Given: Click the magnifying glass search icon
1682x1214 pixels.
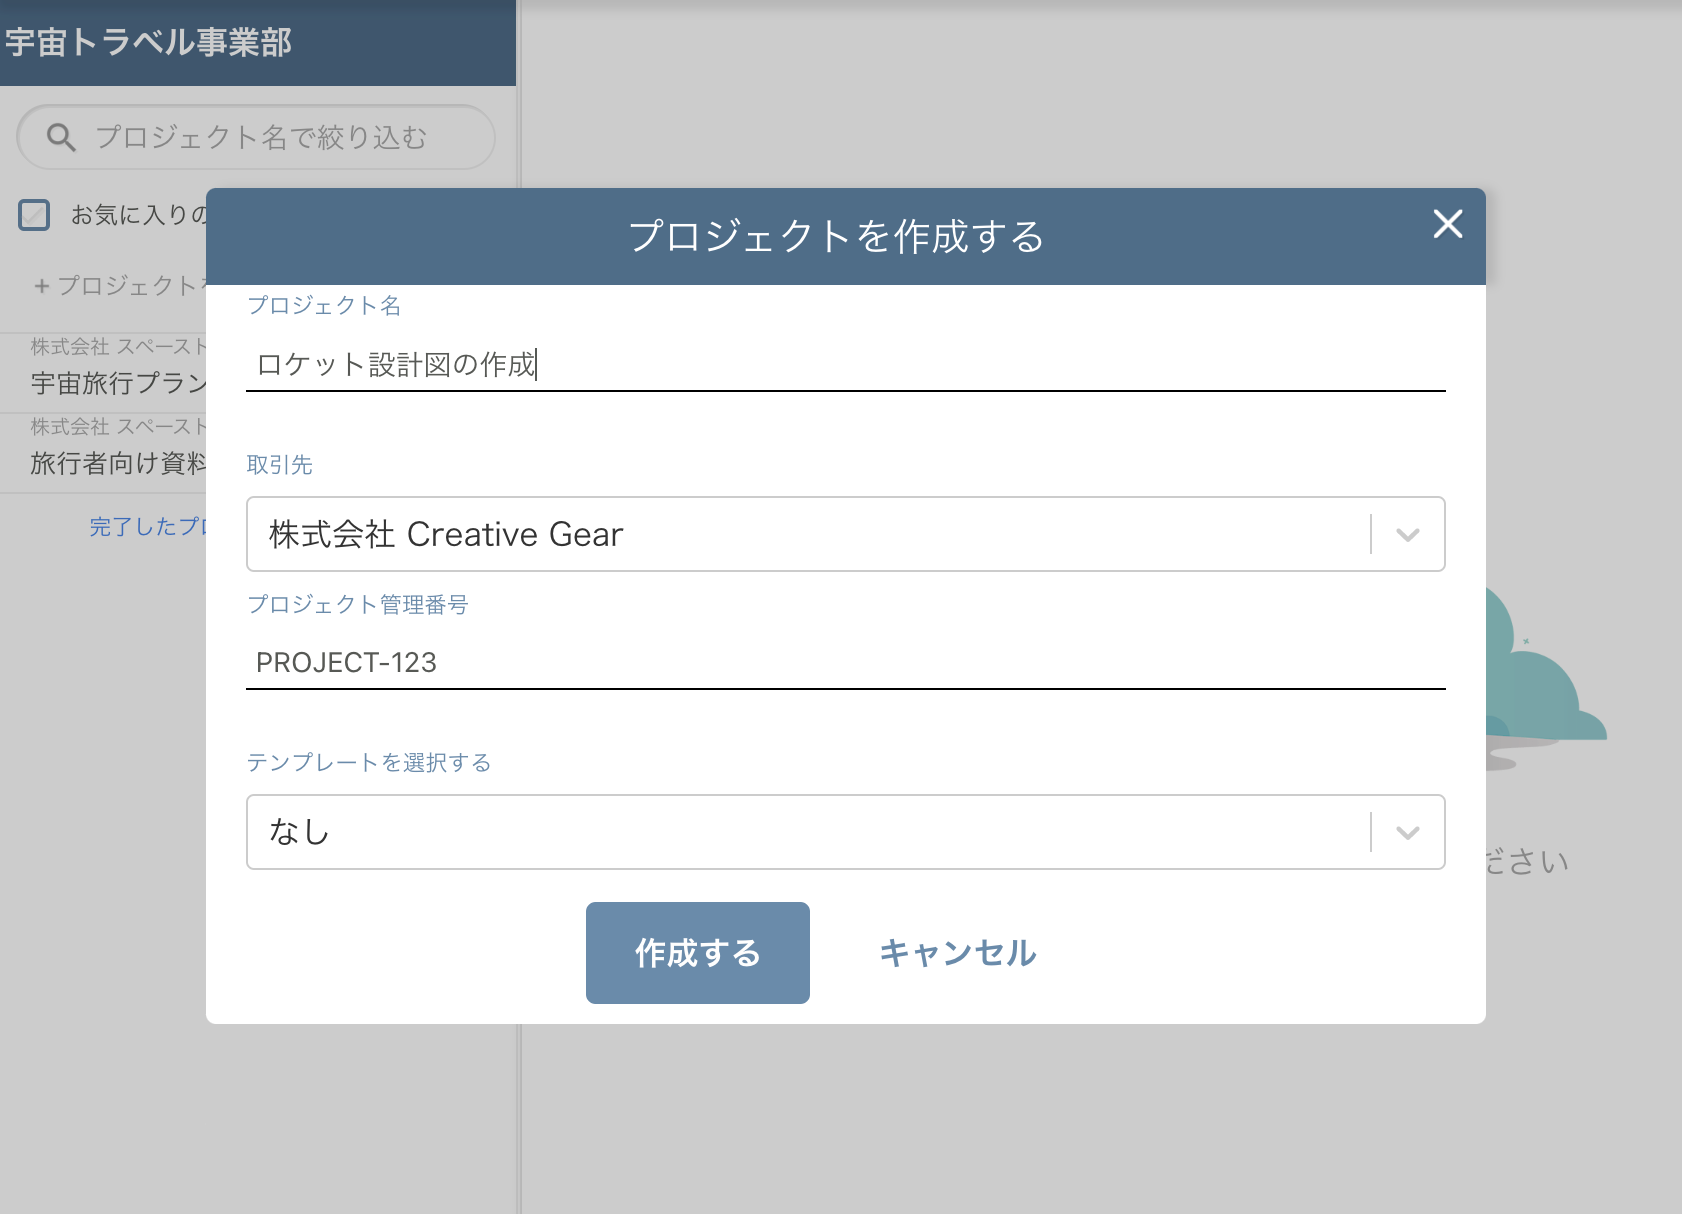Looking at the screenshot, I should pos(60,137).
